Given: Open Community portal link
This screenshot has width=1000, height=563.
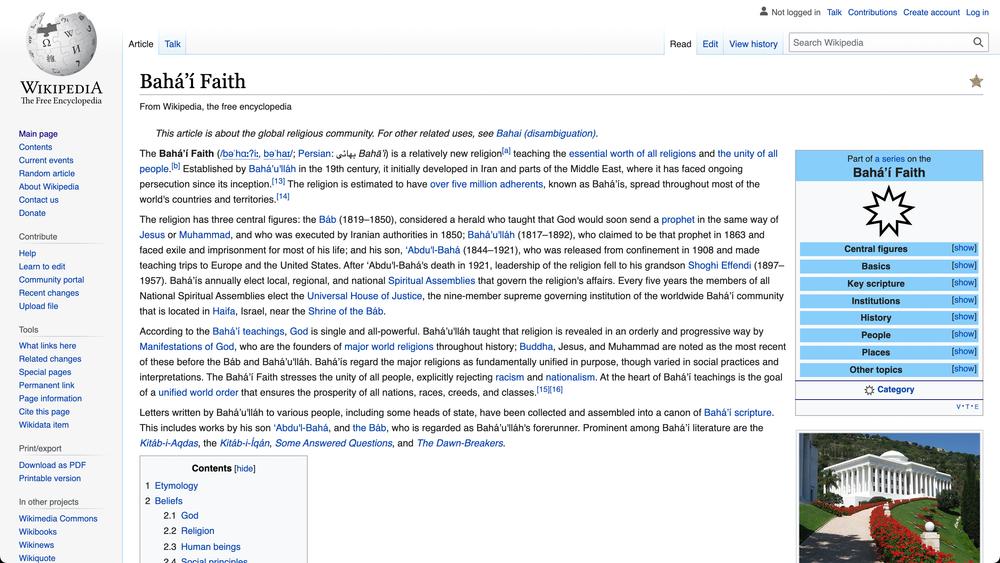Looking at the screenshot, I should coord(52,280).
